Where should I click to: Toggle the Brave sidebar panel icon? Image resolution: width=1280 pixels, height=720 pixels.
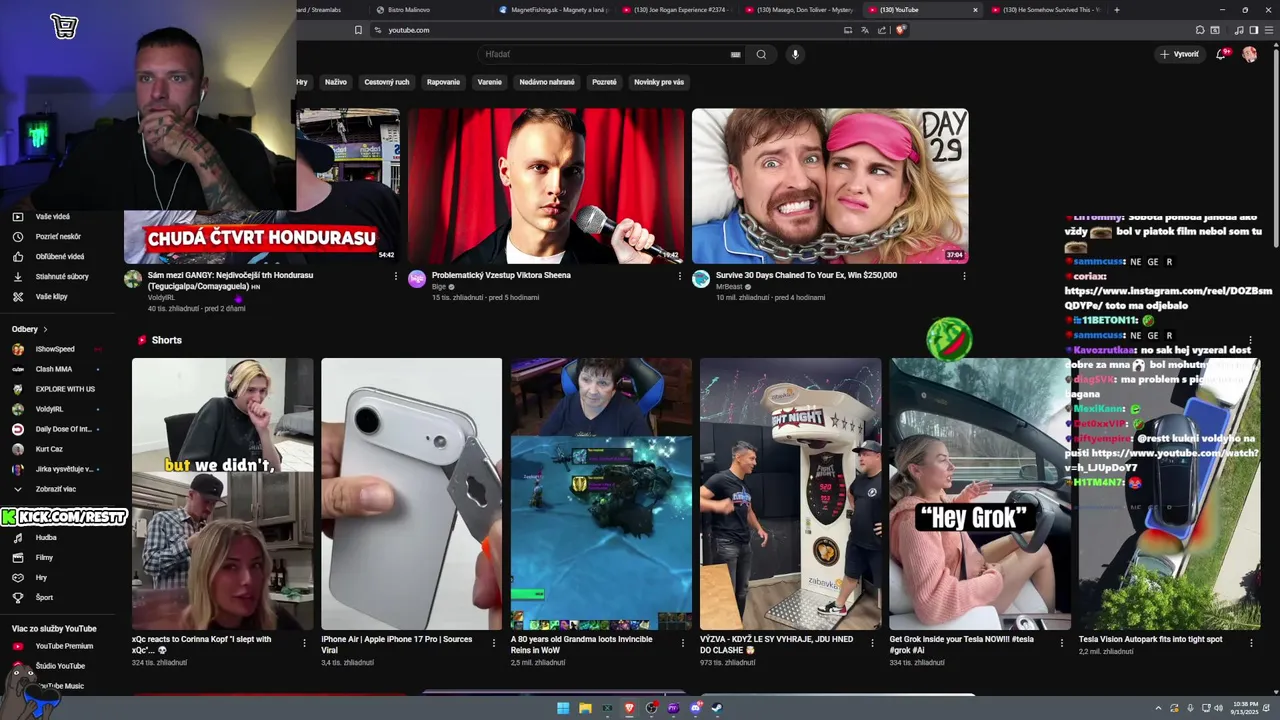tap(1254, 30)
